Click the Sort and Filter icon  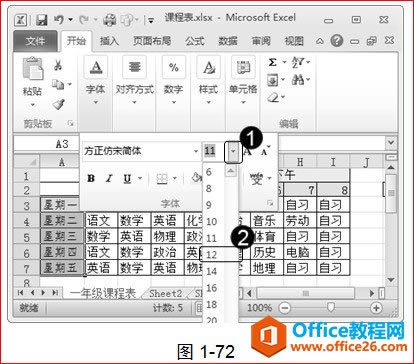(x=297, y=62)
